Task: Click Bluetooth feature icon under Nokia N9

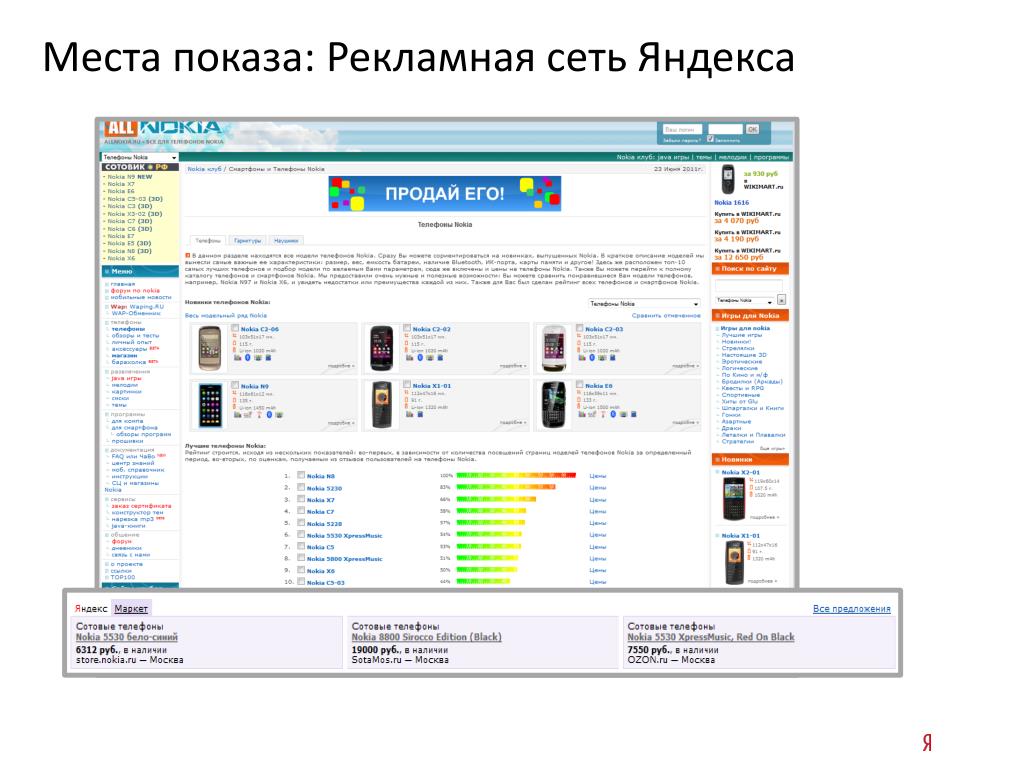Action: pos(269,415)
